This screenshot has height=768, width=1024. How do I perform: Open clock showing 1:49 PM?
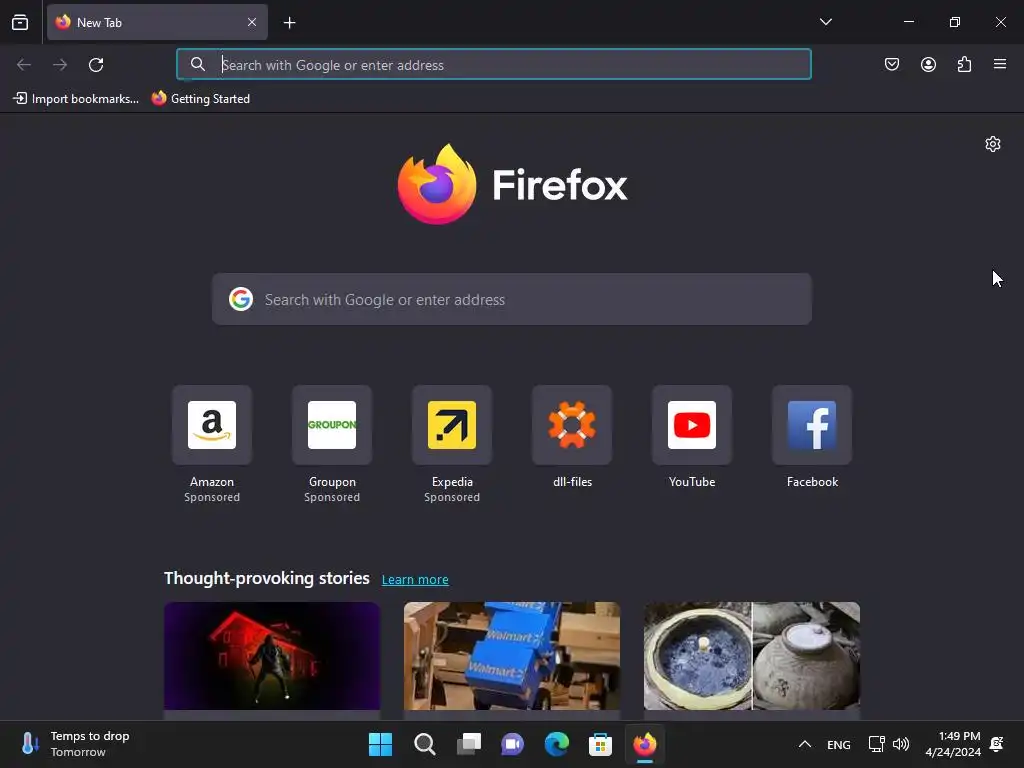coord(953,744)
